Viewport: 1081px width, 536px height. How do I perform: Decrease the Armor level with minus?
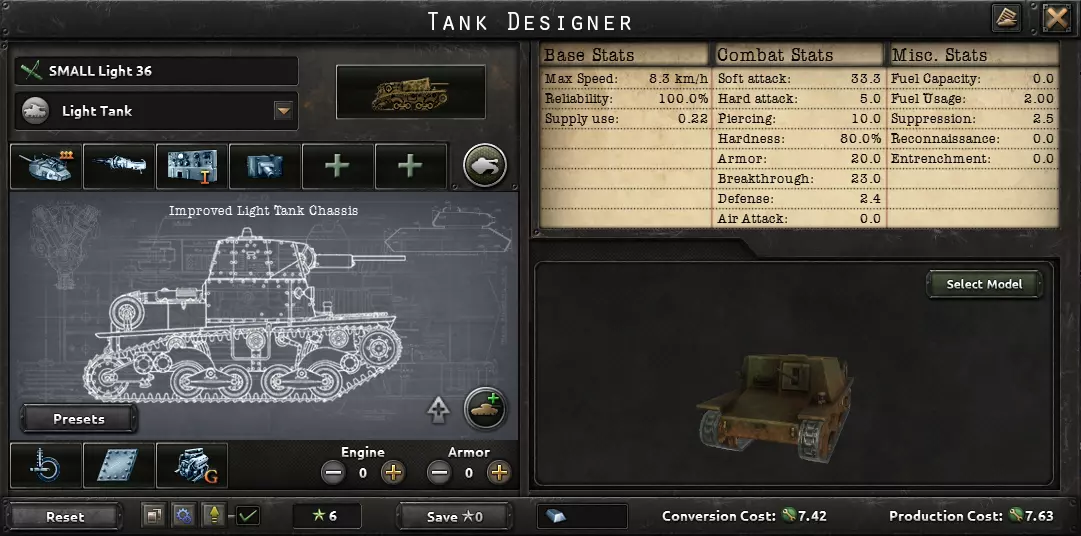tap(438, 473)
